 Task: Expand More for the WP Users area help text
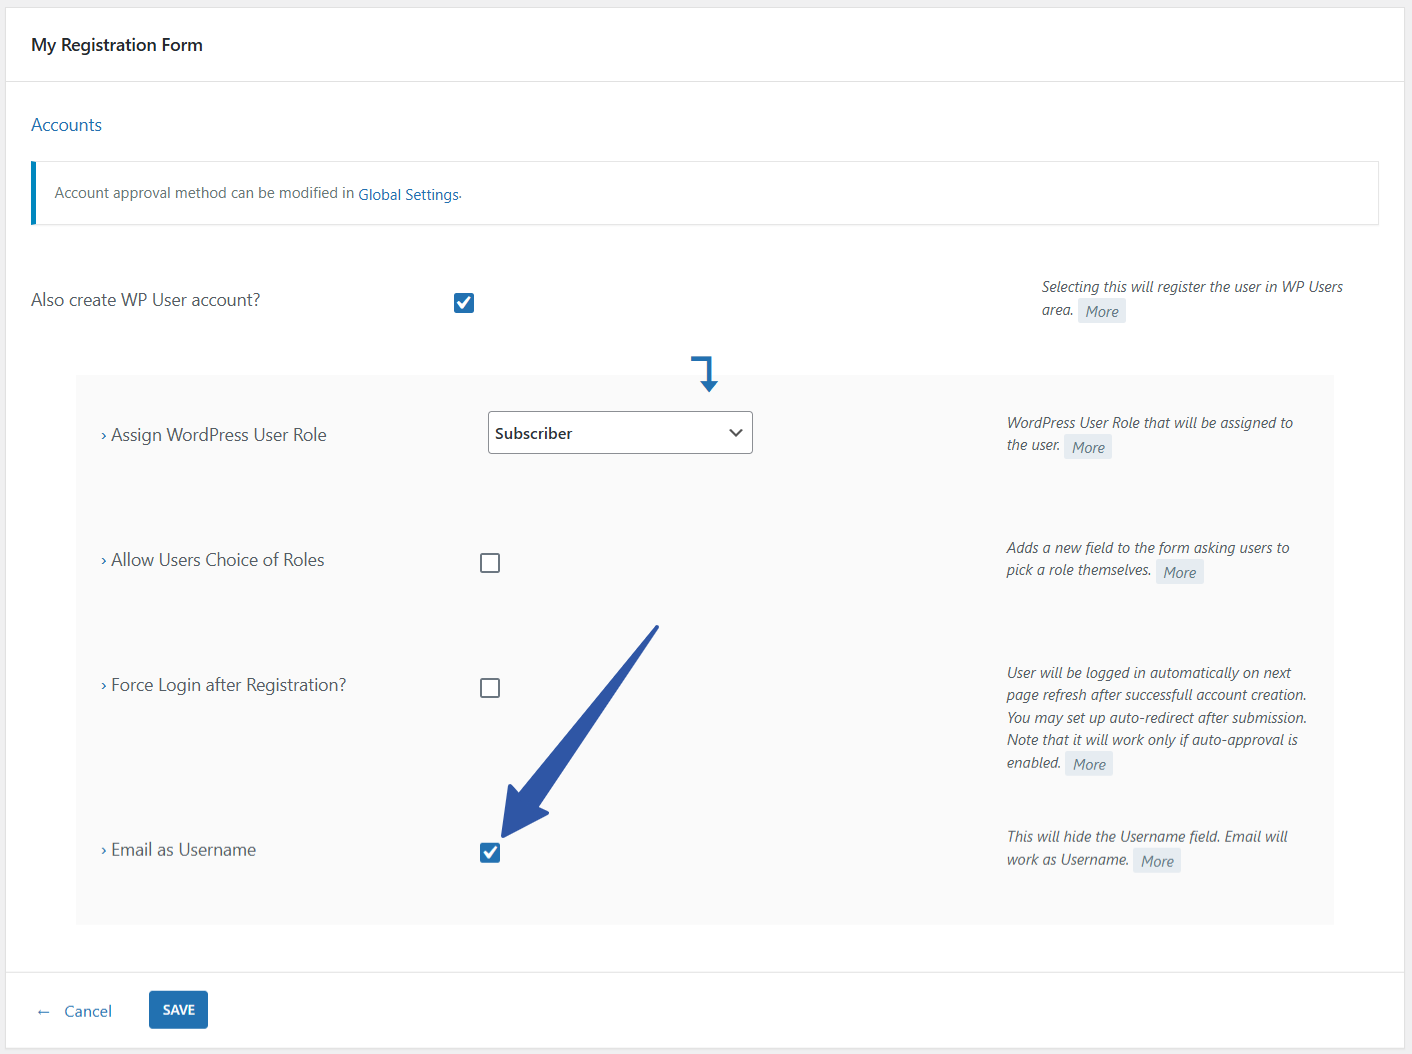pyautogui.click(x=1101, y=312)
